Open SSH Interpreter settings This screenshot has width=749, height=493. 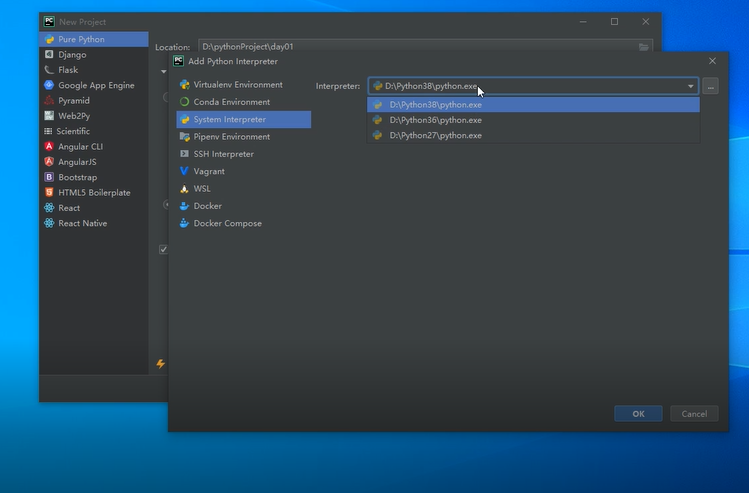244,154
